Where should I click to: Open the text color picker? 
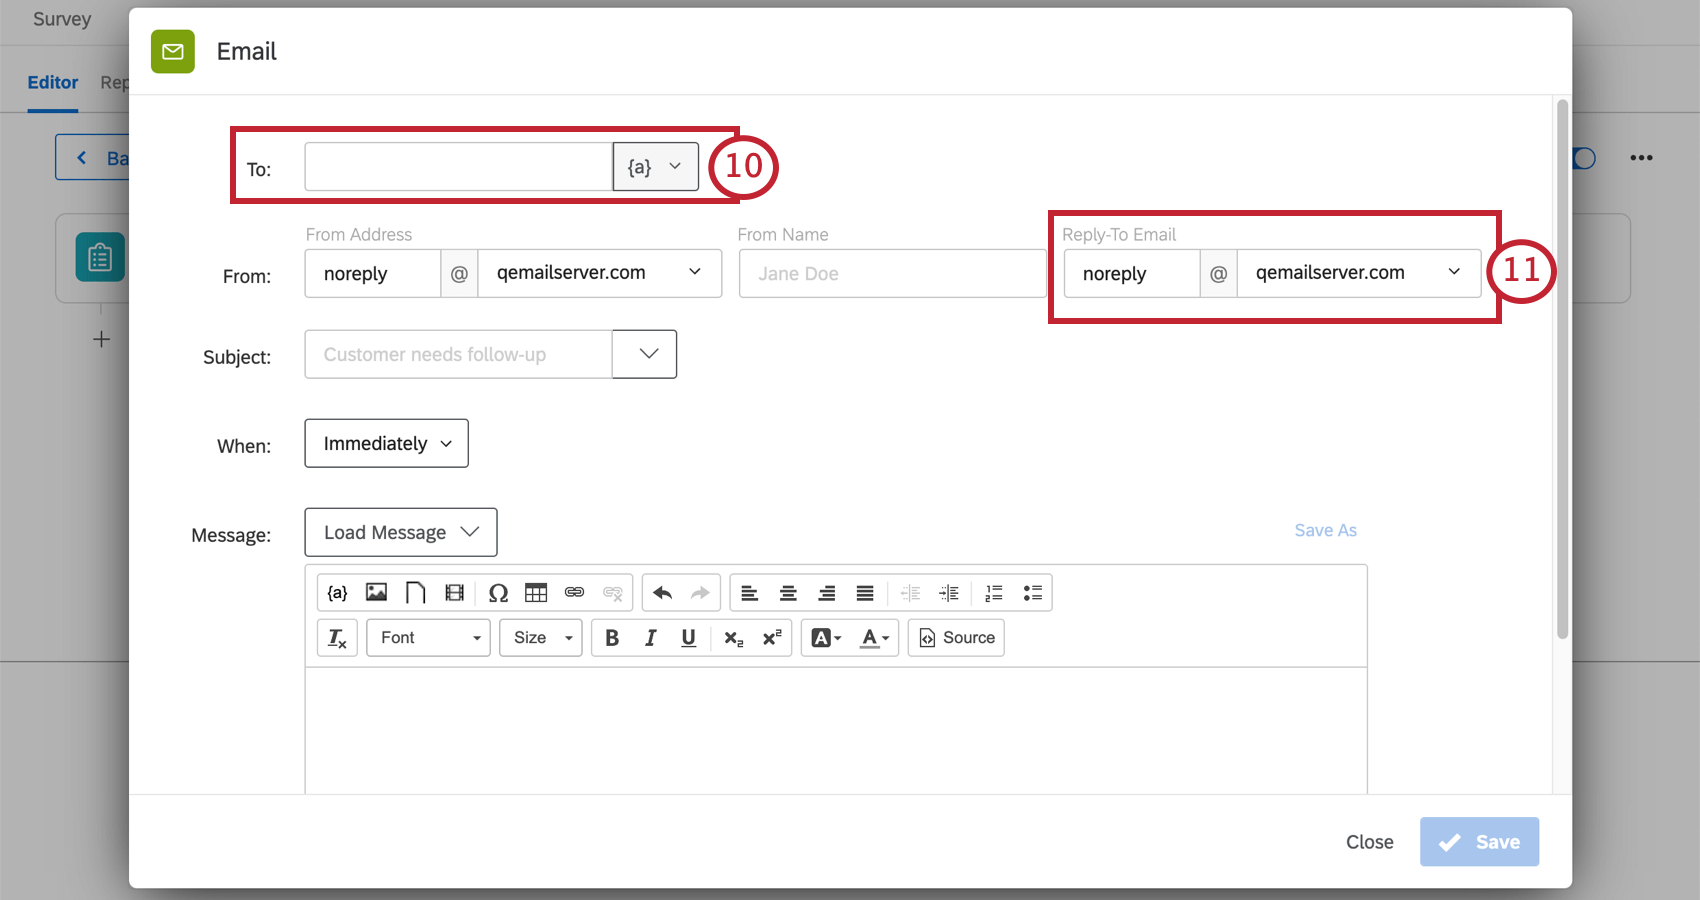pyautogui.click(x=871, y=637)
